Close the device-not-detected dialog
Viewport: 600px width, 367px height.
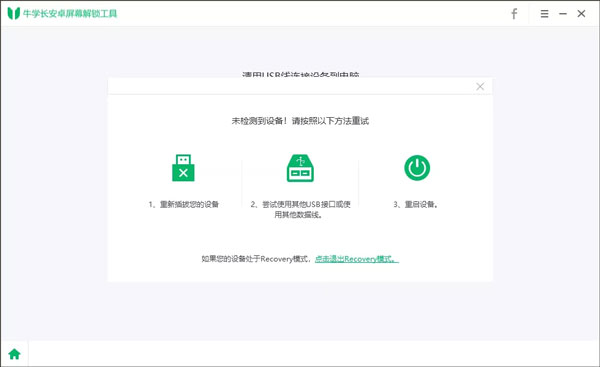tap(480, 86)
